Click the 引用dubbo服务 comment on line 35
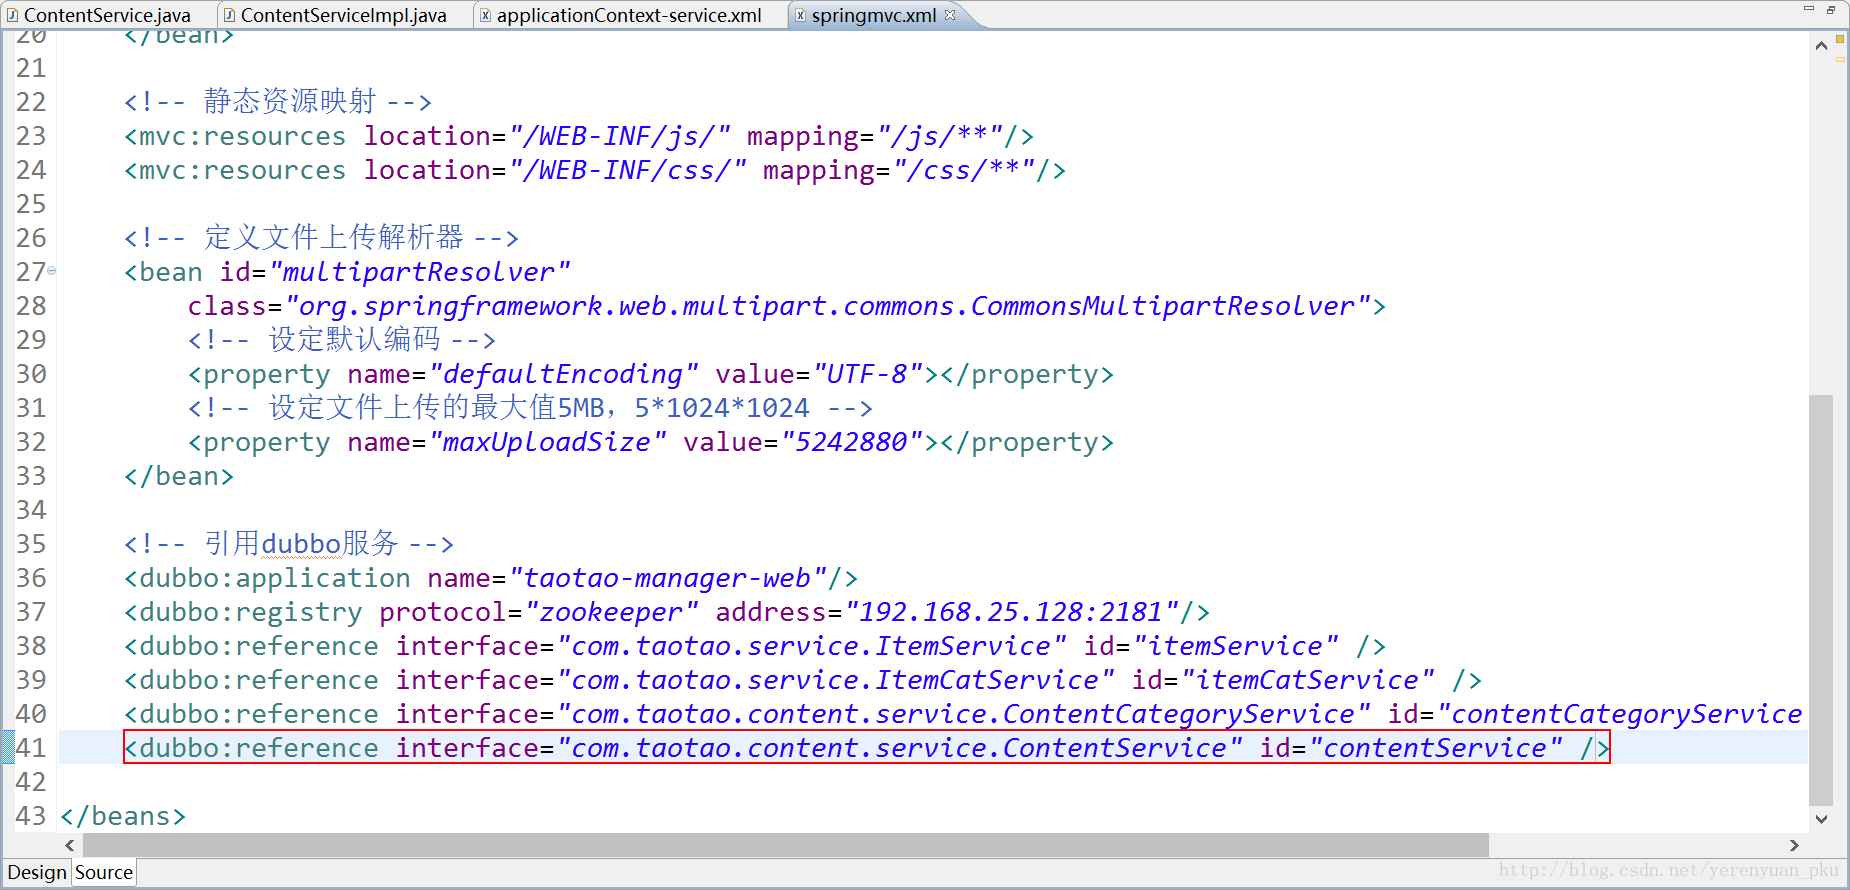 [289, 543]
